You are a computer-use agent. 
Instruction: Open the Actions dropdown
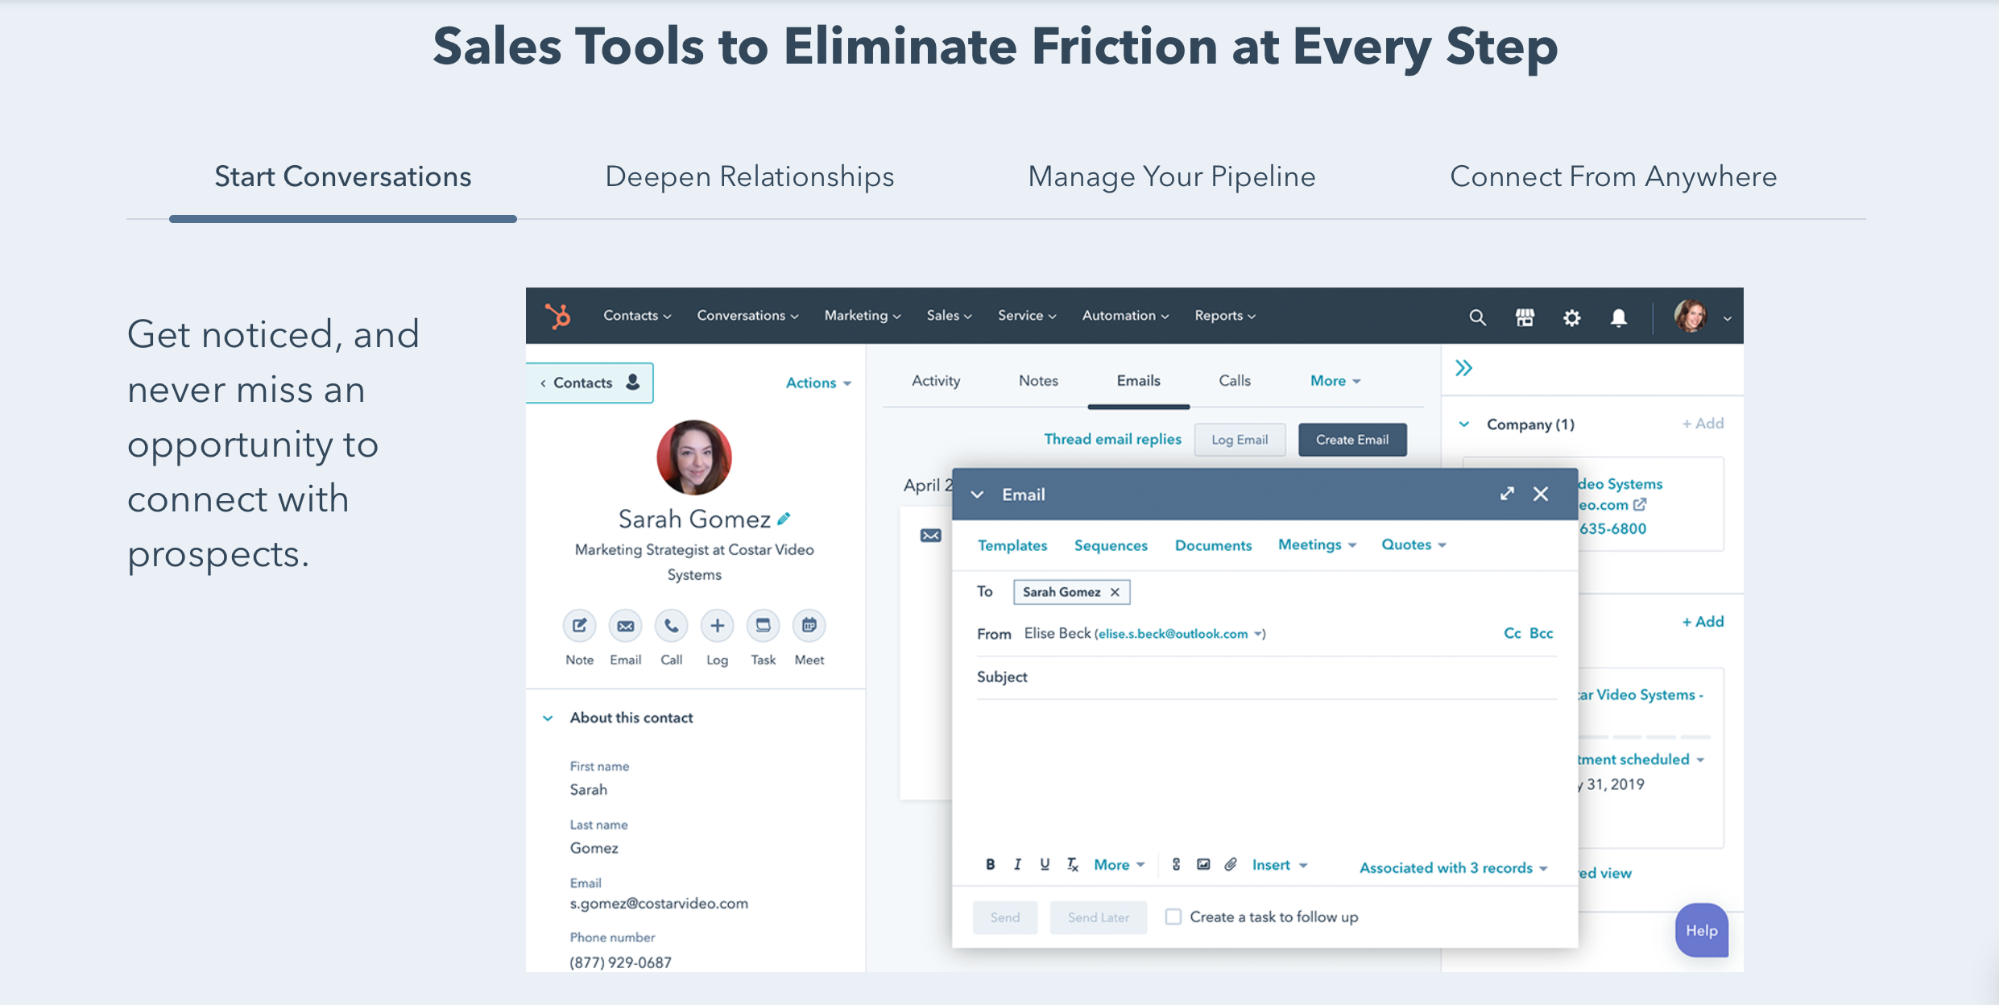[818, 382]
